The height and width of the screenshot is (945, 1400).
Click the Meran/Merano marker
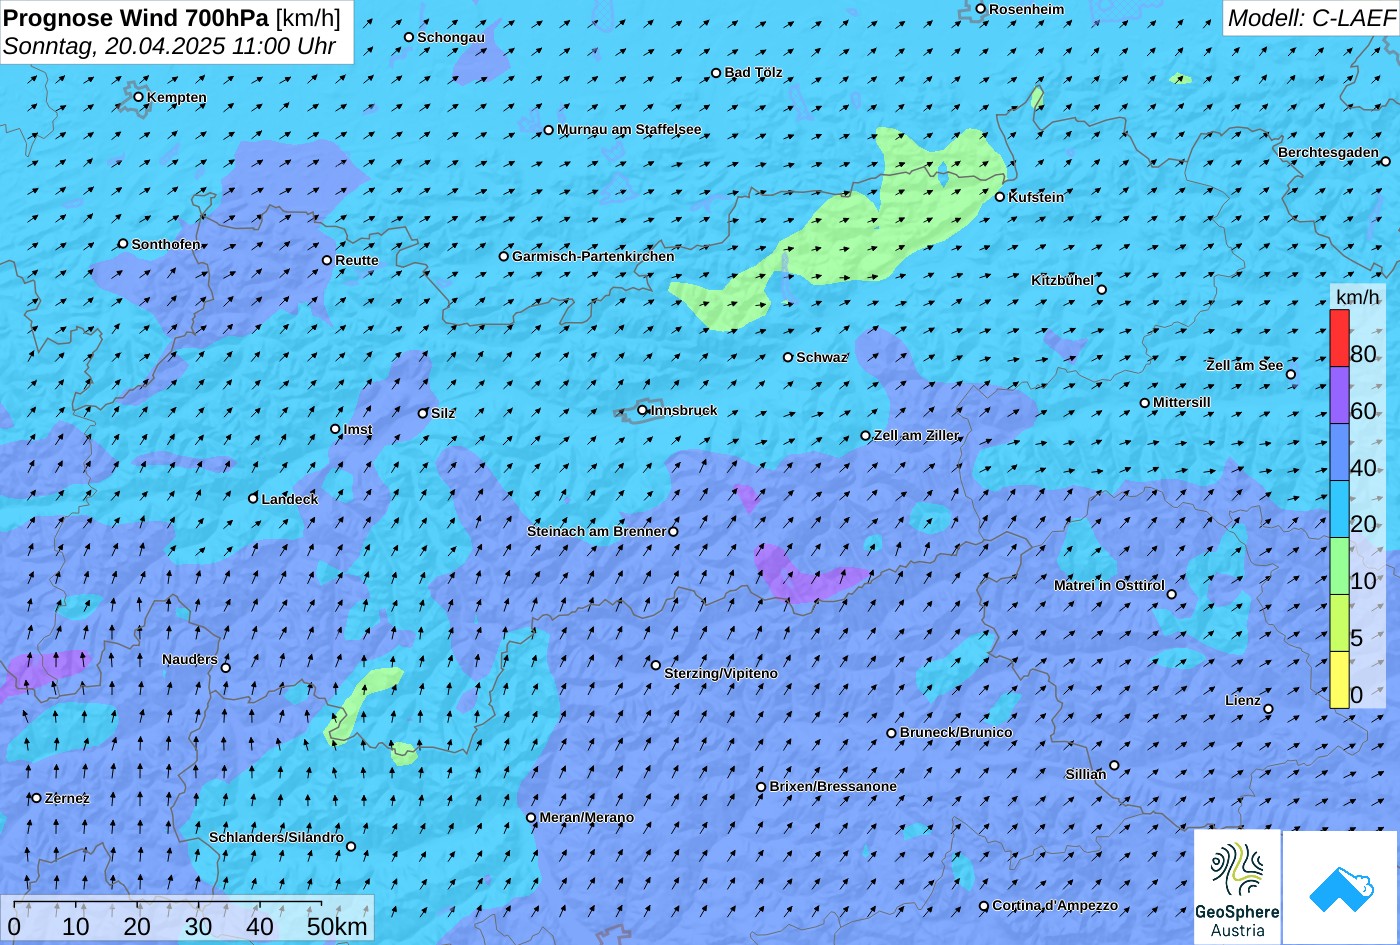[531, 817]
